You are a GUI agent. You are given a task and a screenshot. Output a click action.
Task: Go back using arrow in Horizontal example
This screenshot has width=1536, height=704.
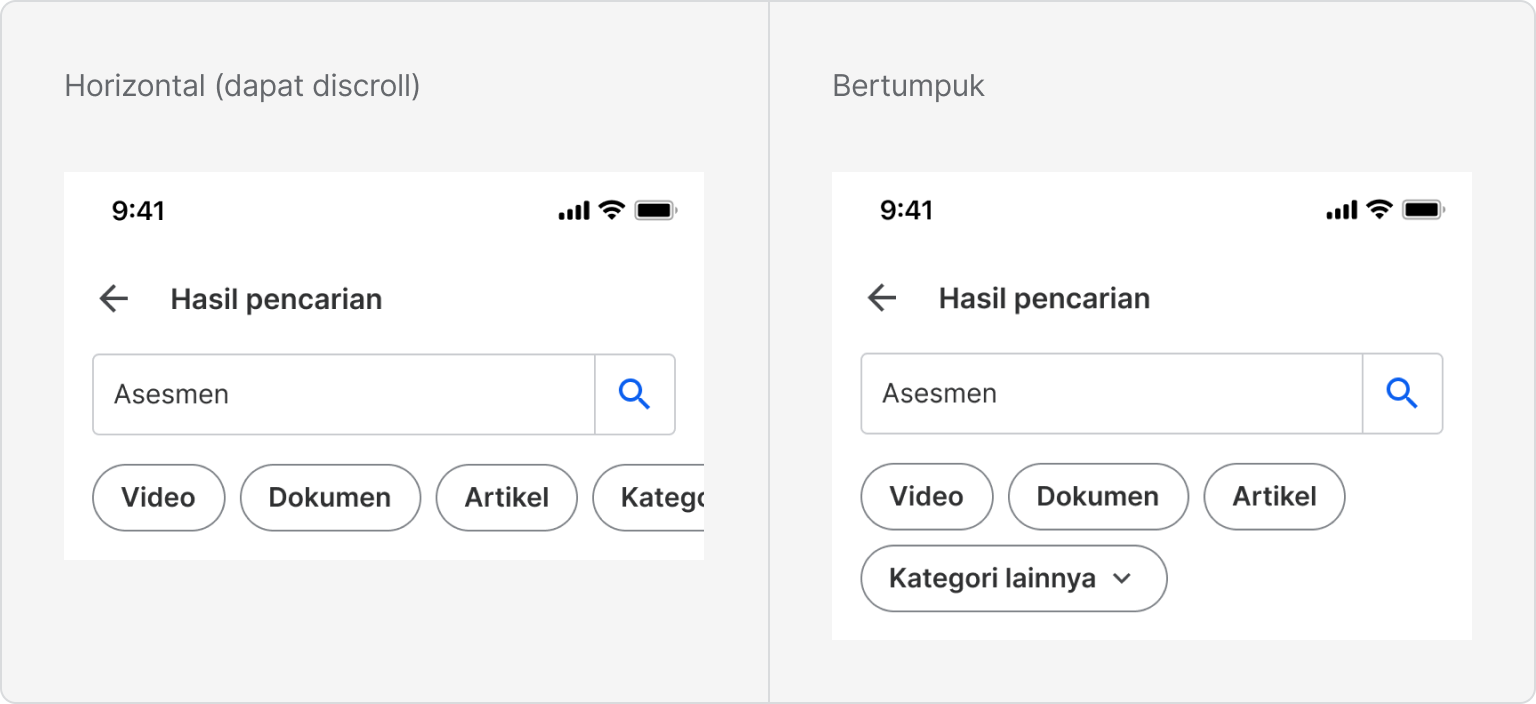point(114,299)
